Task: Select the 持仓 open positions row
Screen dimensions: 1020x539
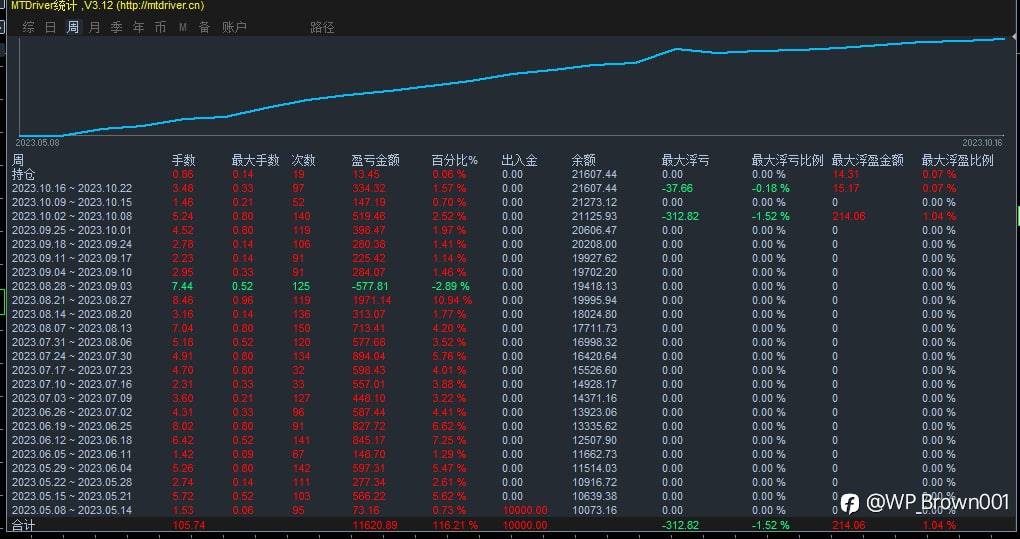Action: click(x=507, y=174)
